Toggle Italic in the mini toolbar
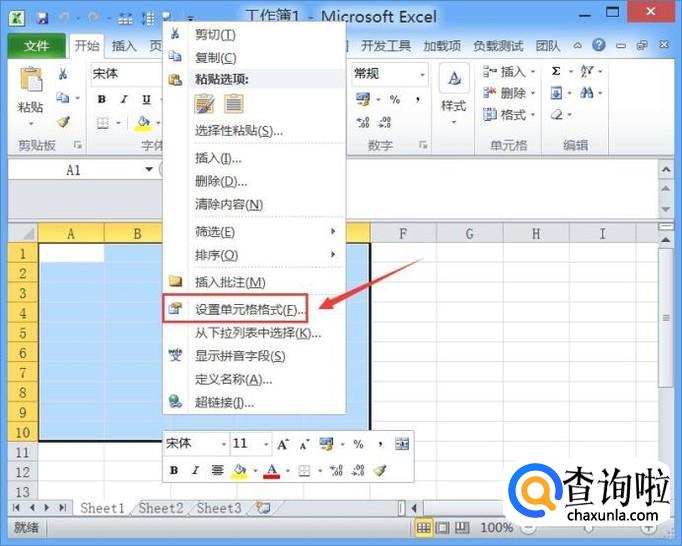 point(195,470)
